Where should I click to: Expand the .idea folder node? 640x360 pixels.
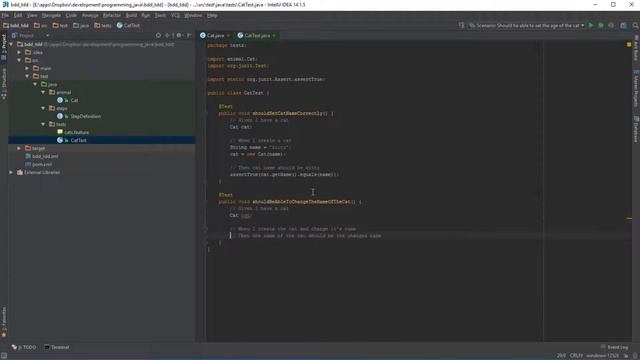point(19,52)
